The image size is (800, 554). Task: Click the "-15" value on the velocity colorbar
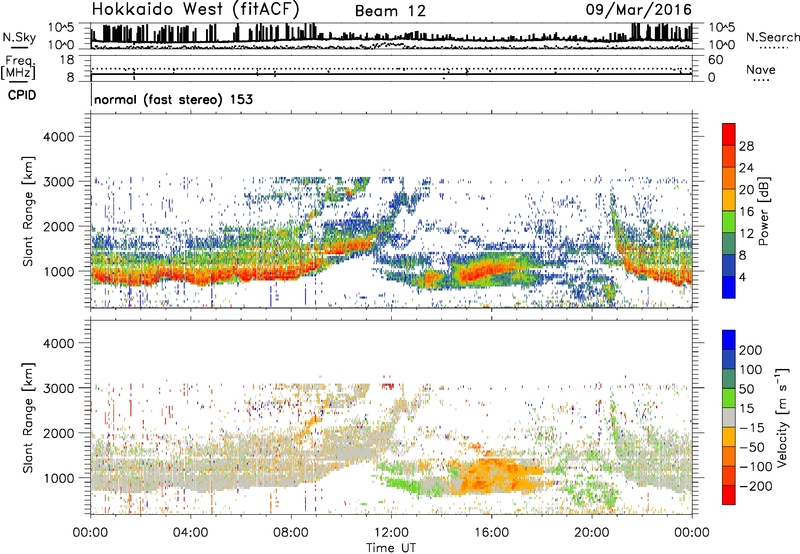(752, 428)
